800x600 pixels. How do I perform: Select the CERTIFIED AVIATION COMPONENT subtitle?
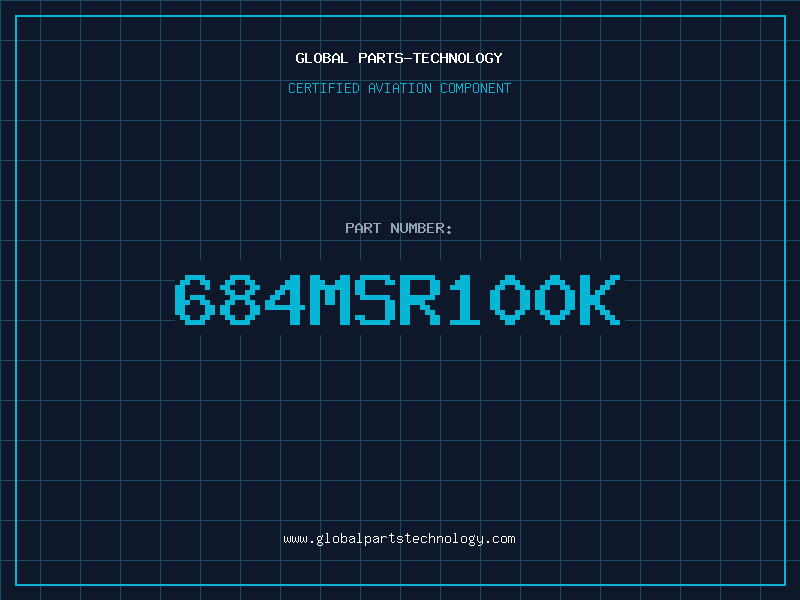point(399,88)
